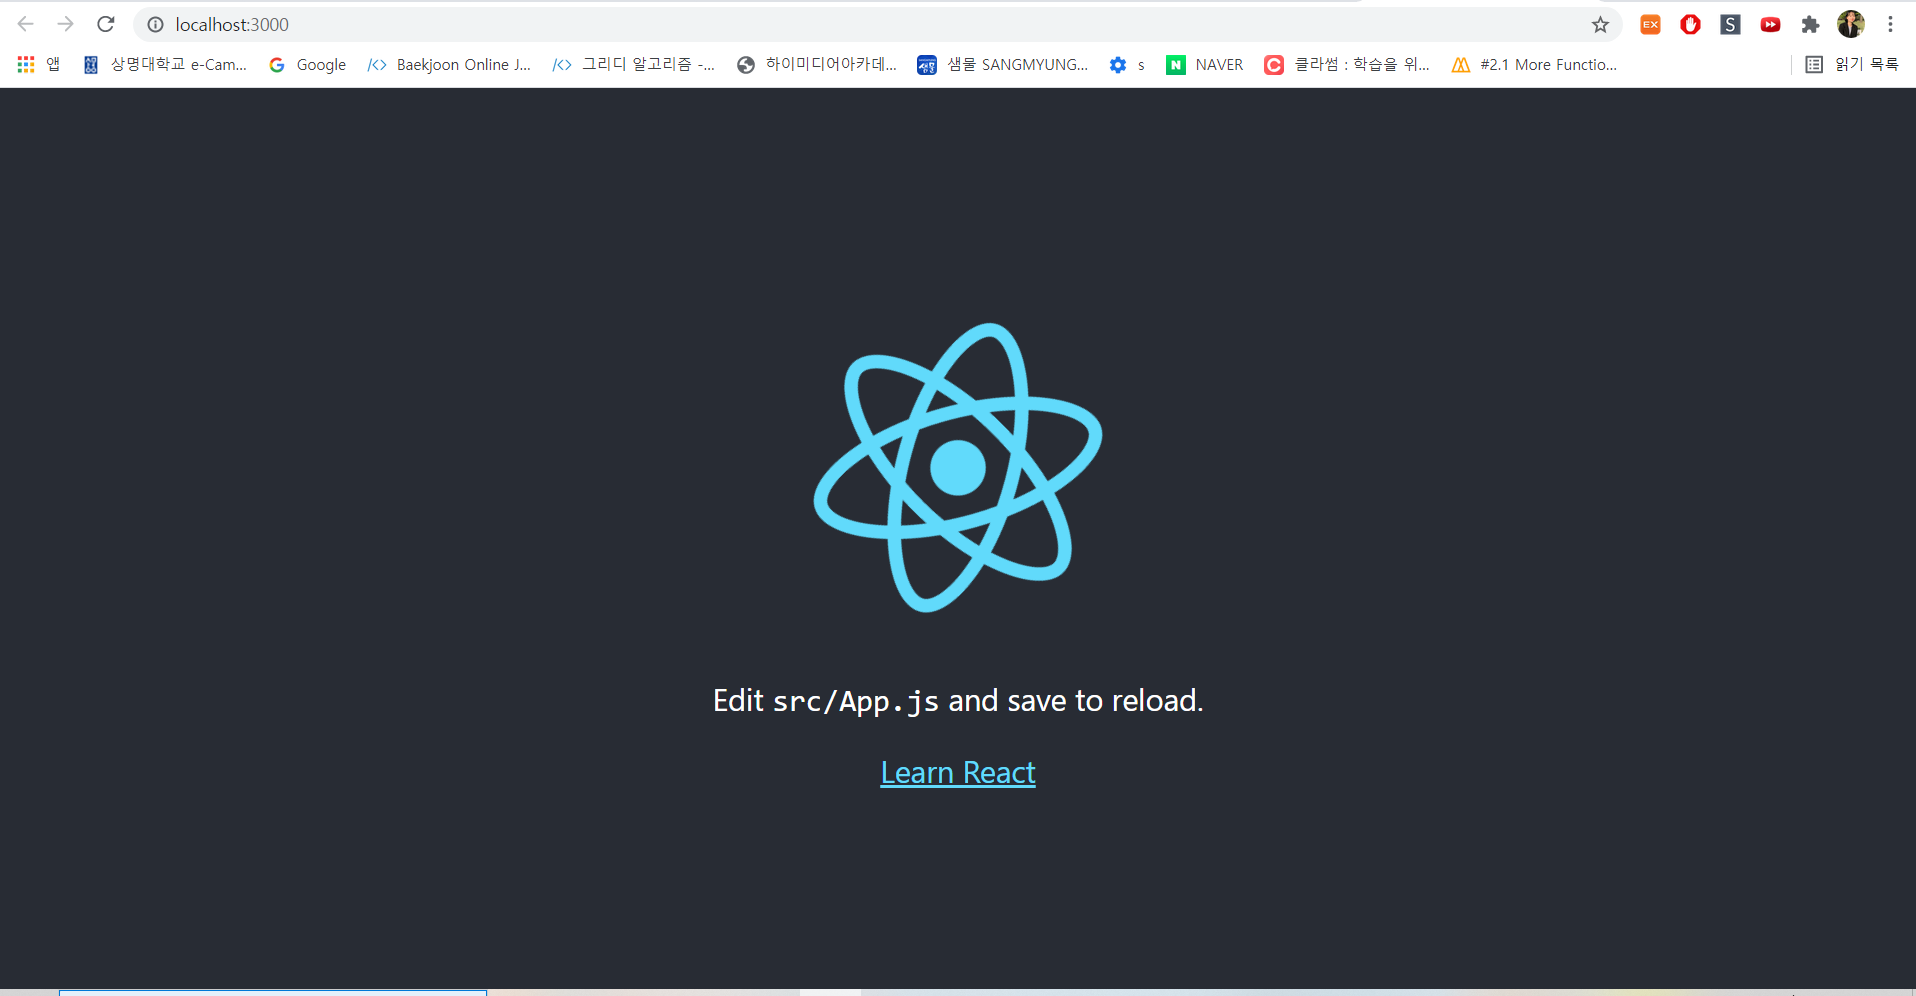Bookmark this page with the star

1600,24
